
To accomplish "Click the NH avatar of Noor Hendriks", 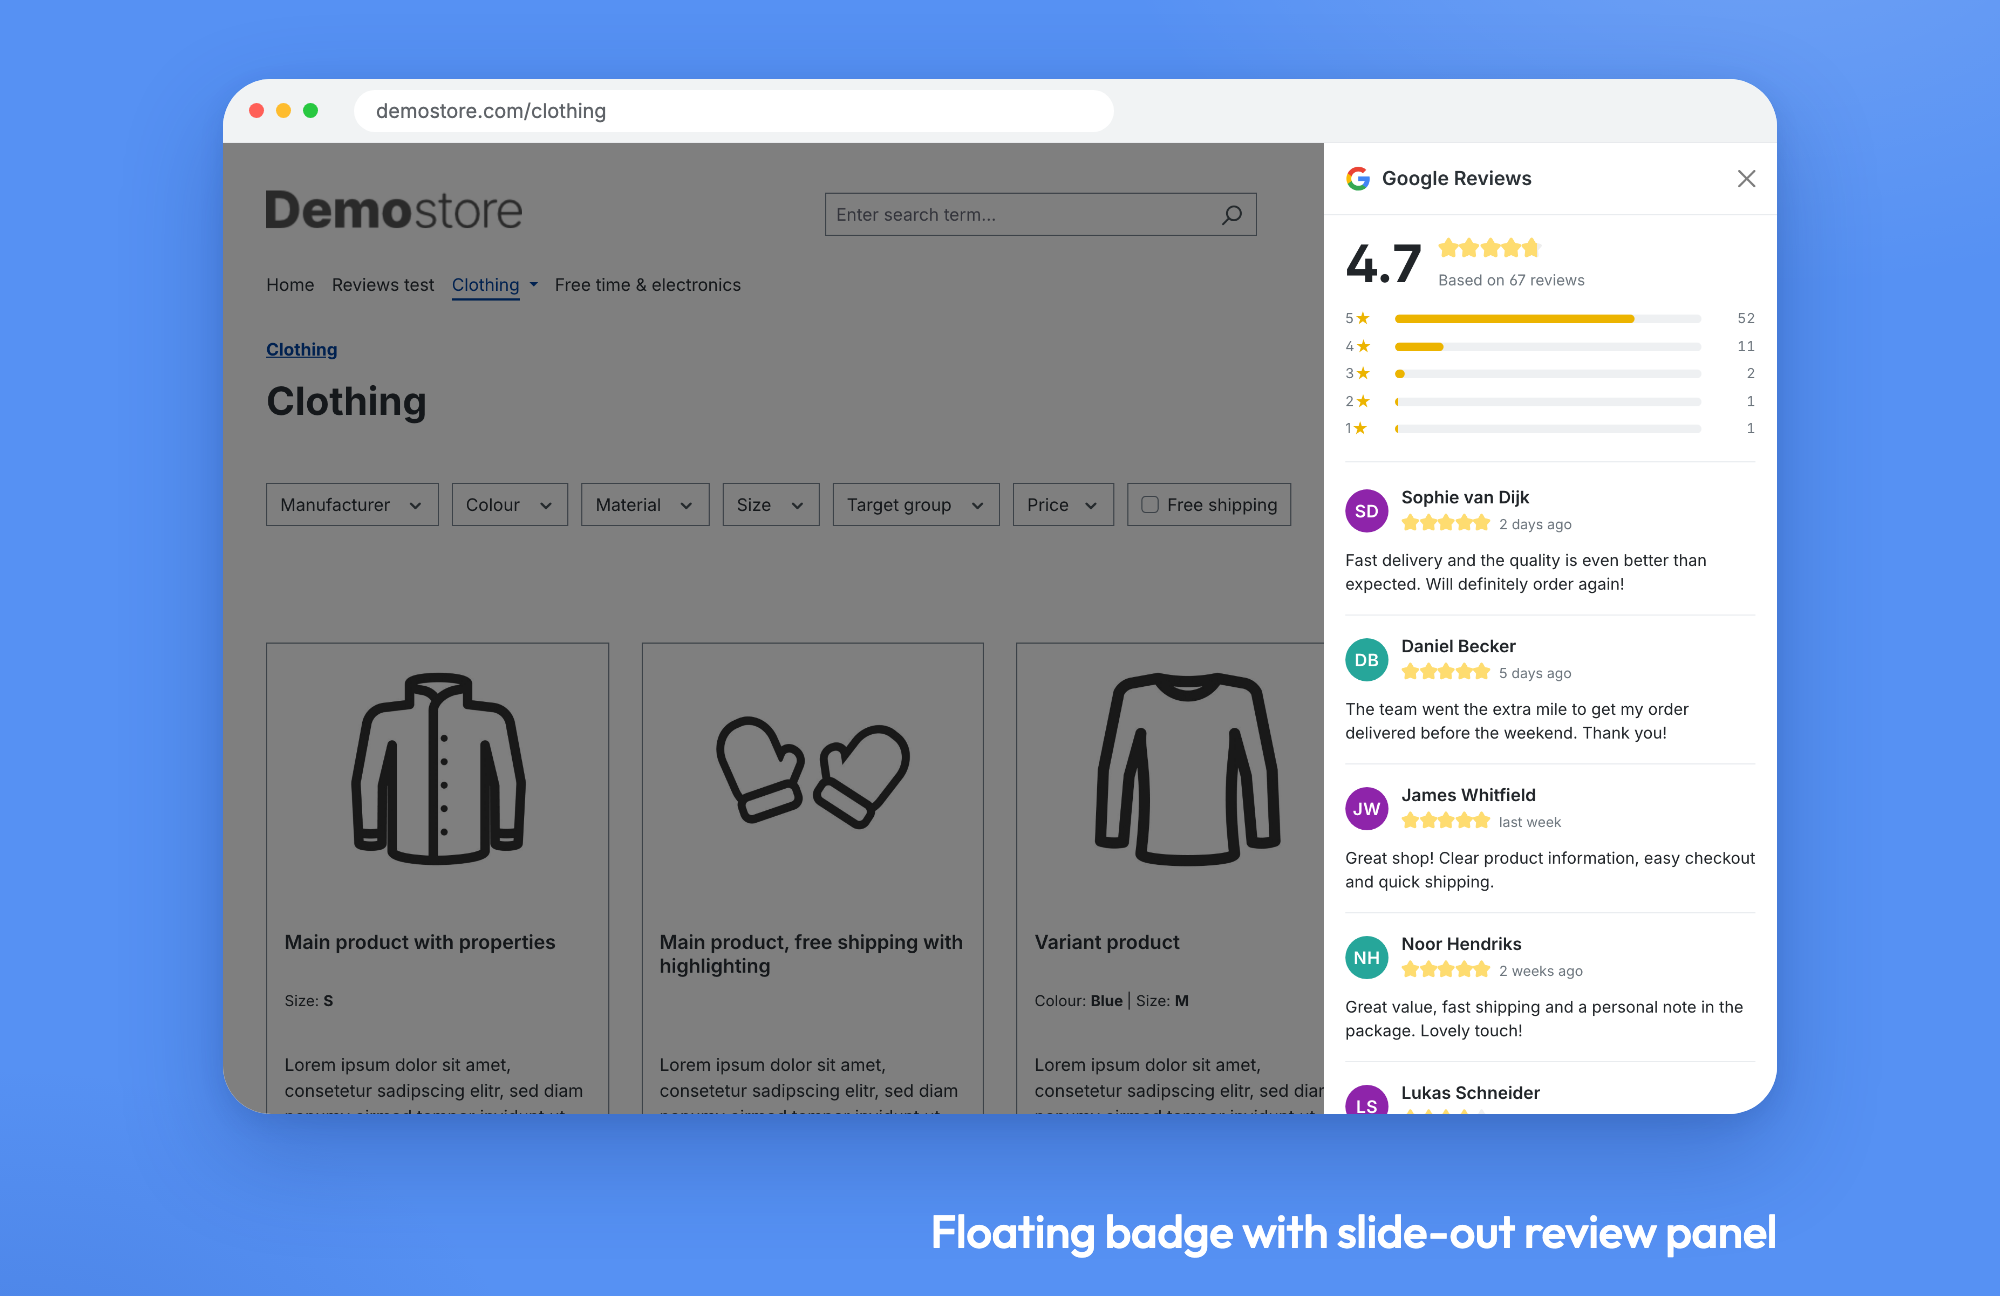I will pyautogui.click(x=1366, y=958).
